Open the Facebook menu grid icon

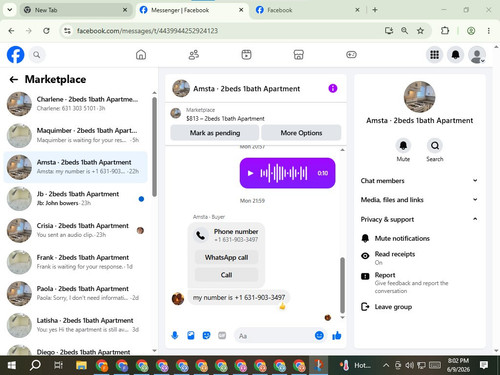coord(434,55)
